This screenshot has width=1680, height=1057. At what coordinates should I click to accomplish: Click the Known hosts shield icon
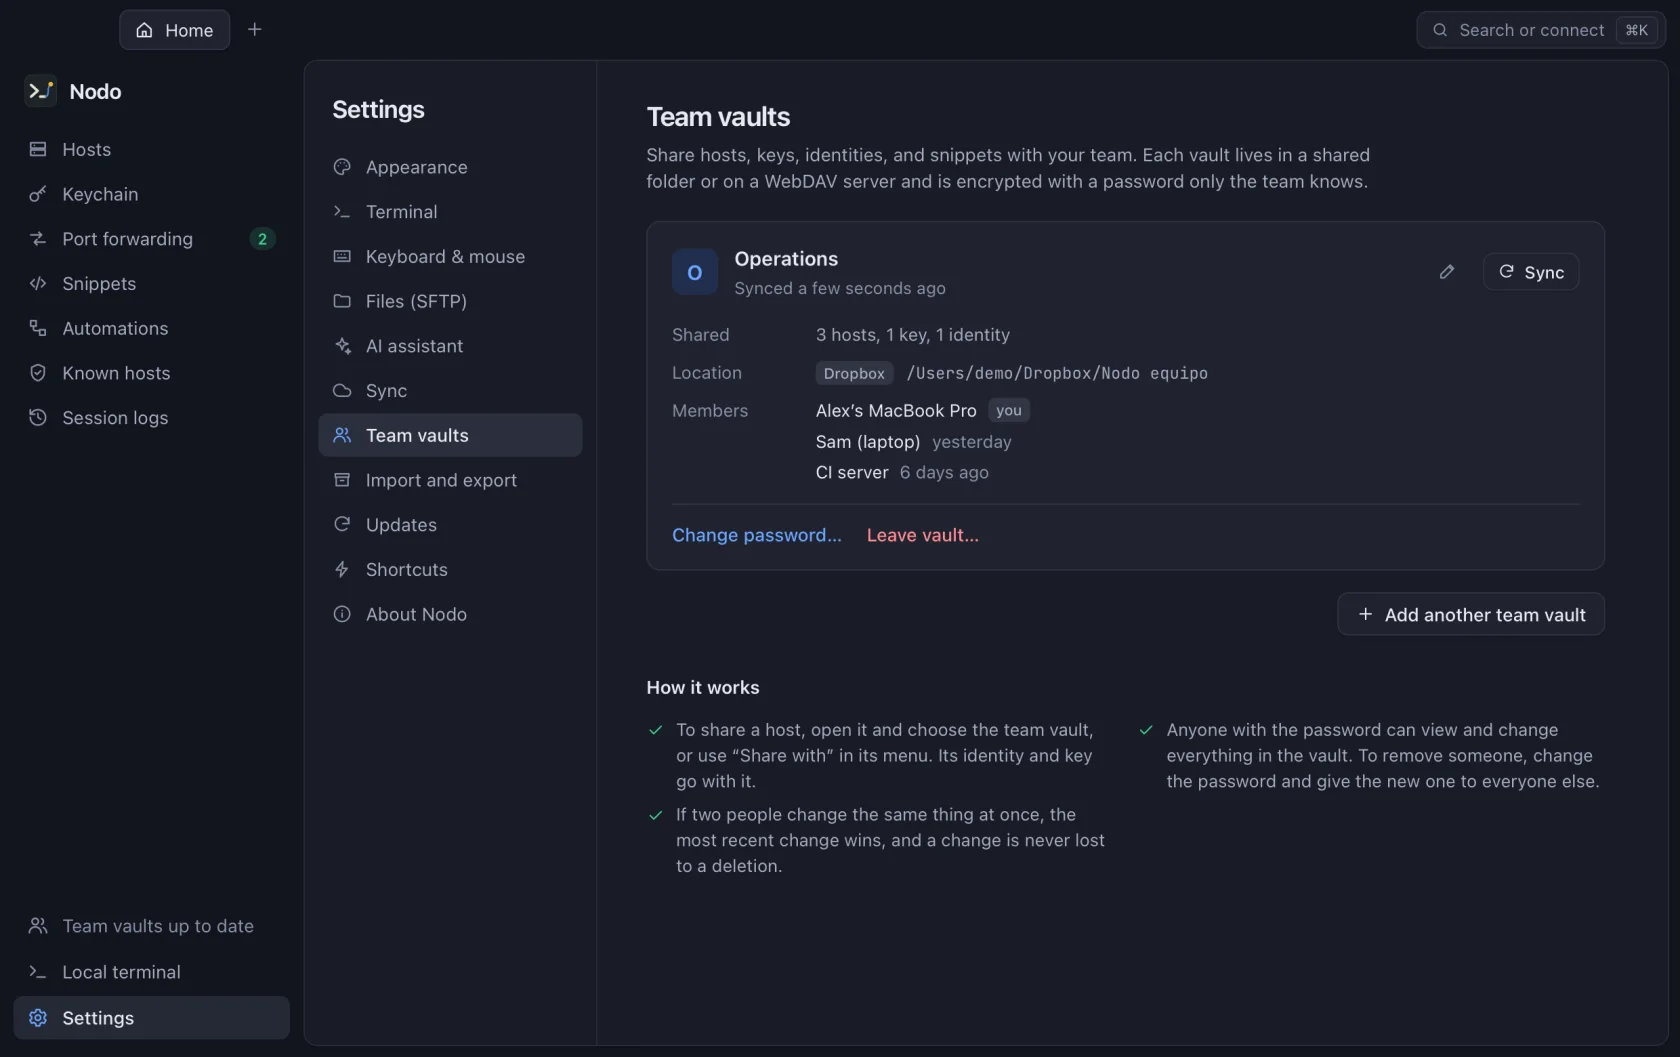pyautogui.click(x=38, y=373)
